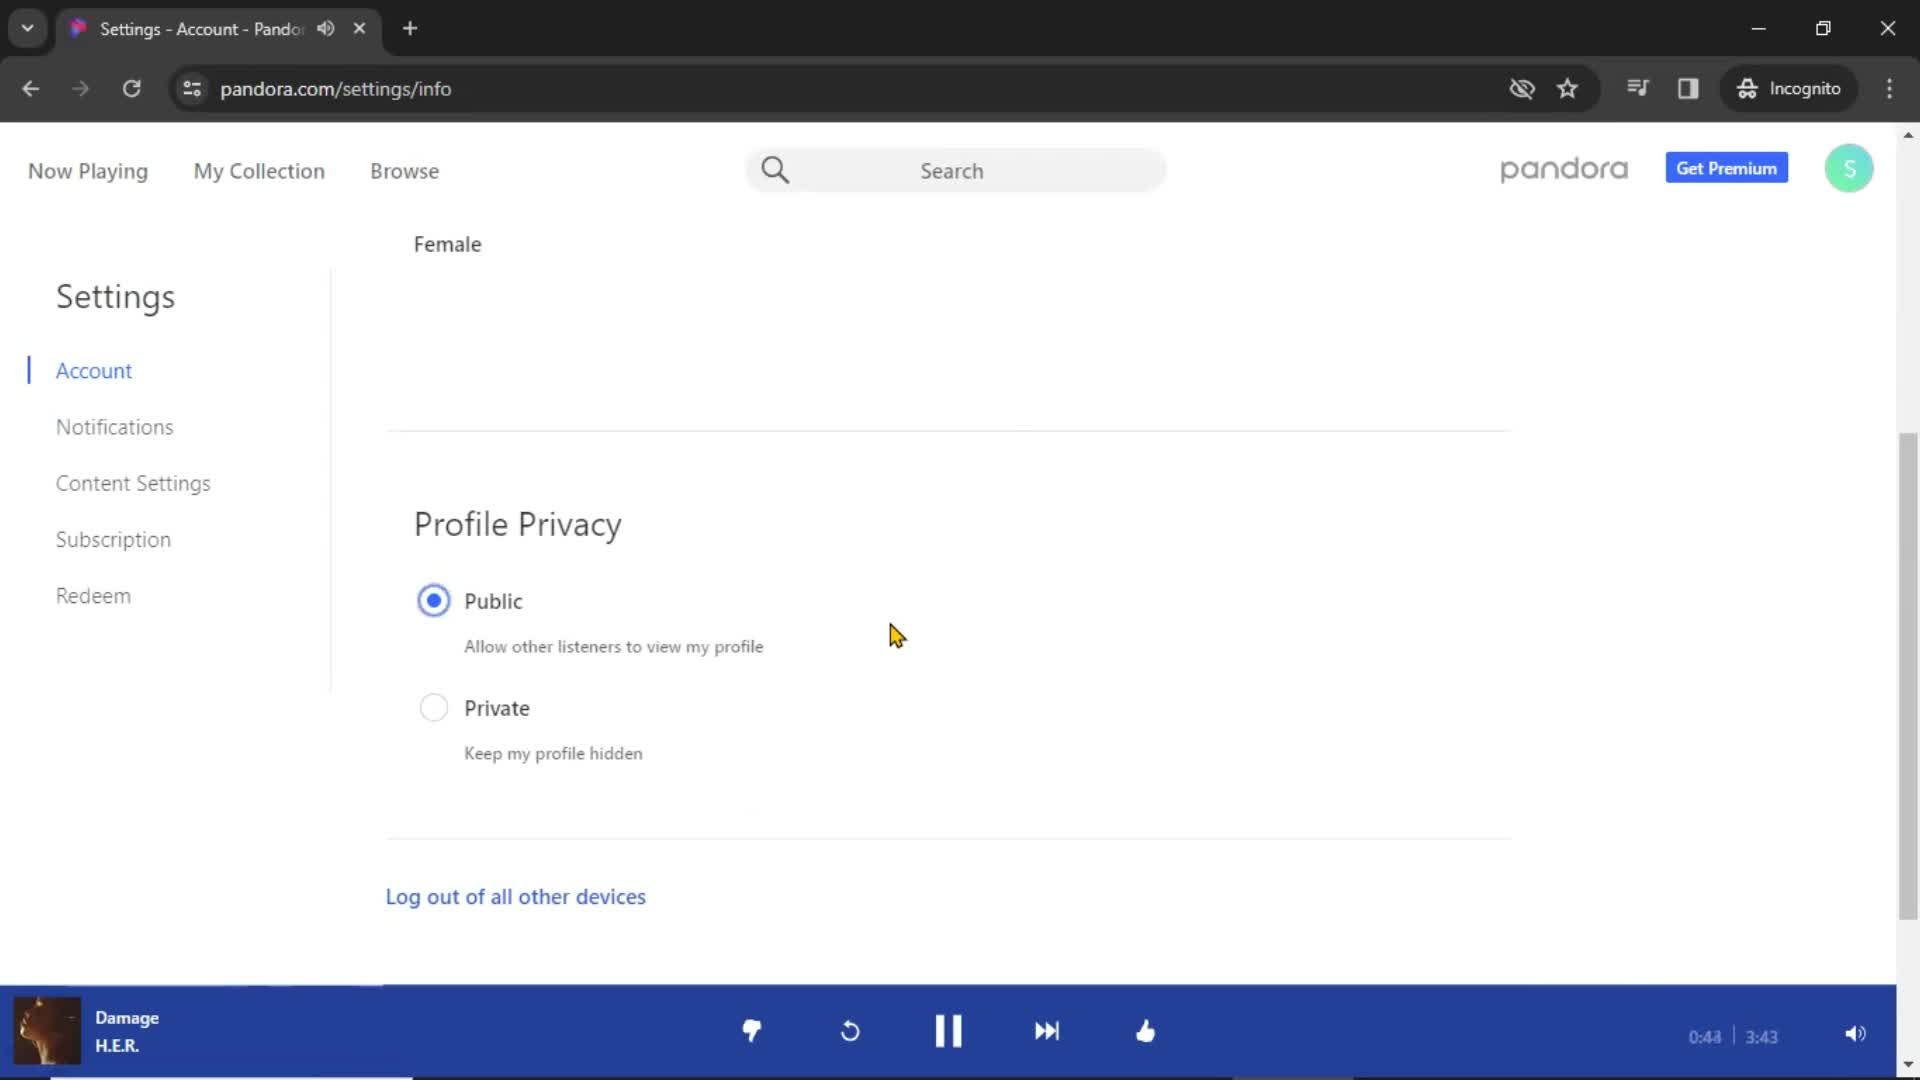This screenshot has height=1080, width=1920.
Task: Go back to previous page
Action: (31, 89)
